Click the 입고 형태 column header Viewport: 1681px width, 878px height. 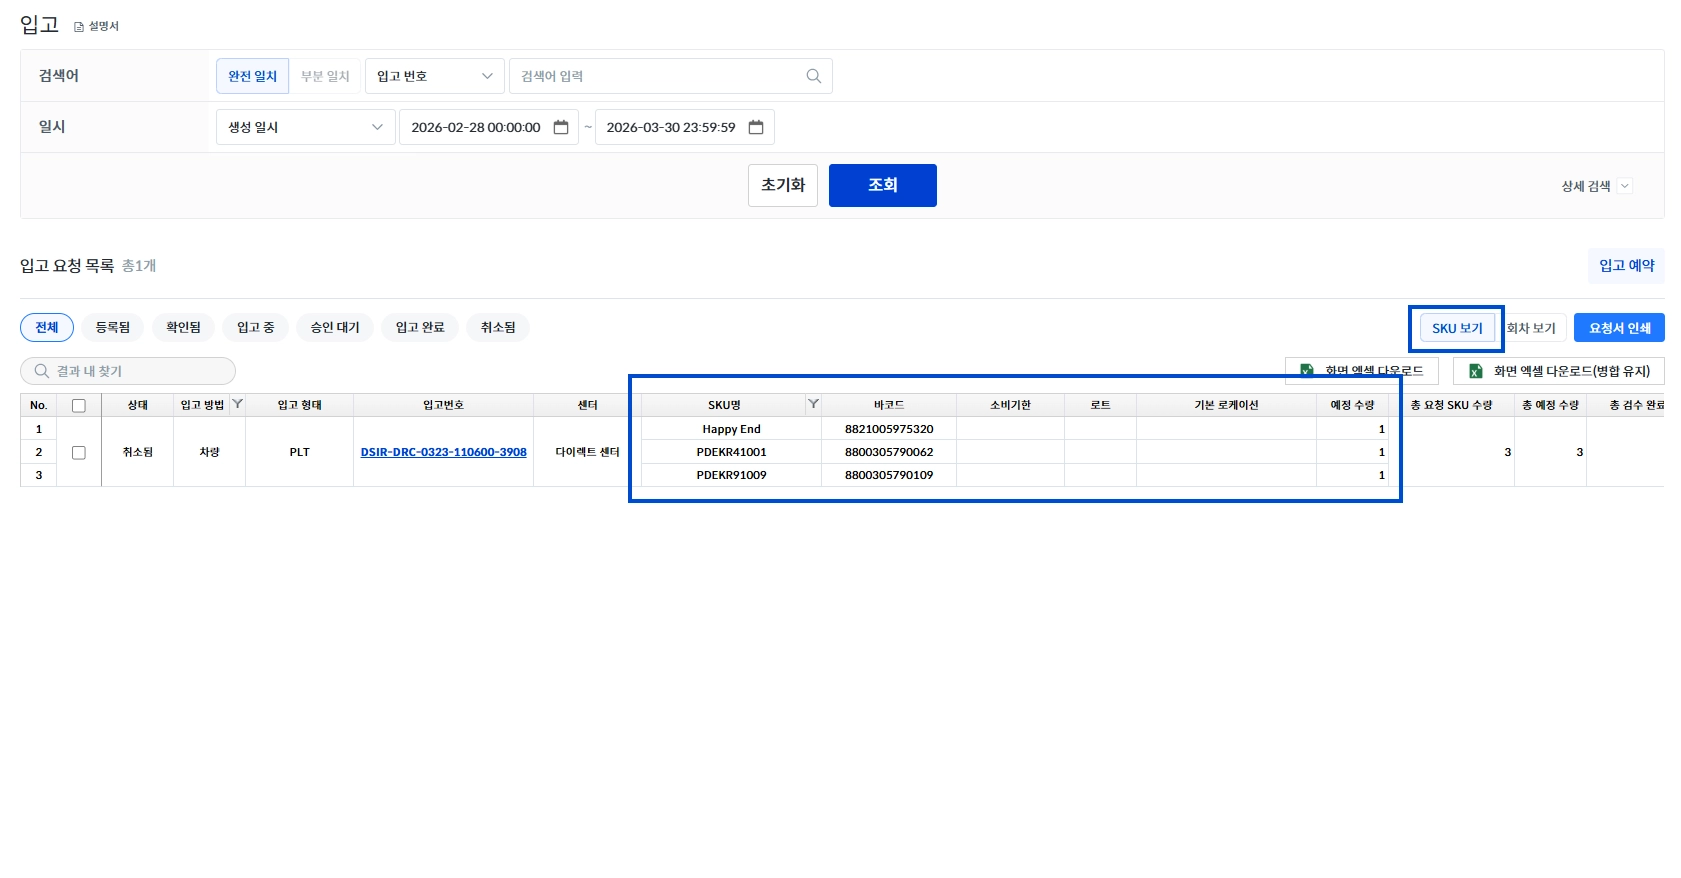pos(299,405)
